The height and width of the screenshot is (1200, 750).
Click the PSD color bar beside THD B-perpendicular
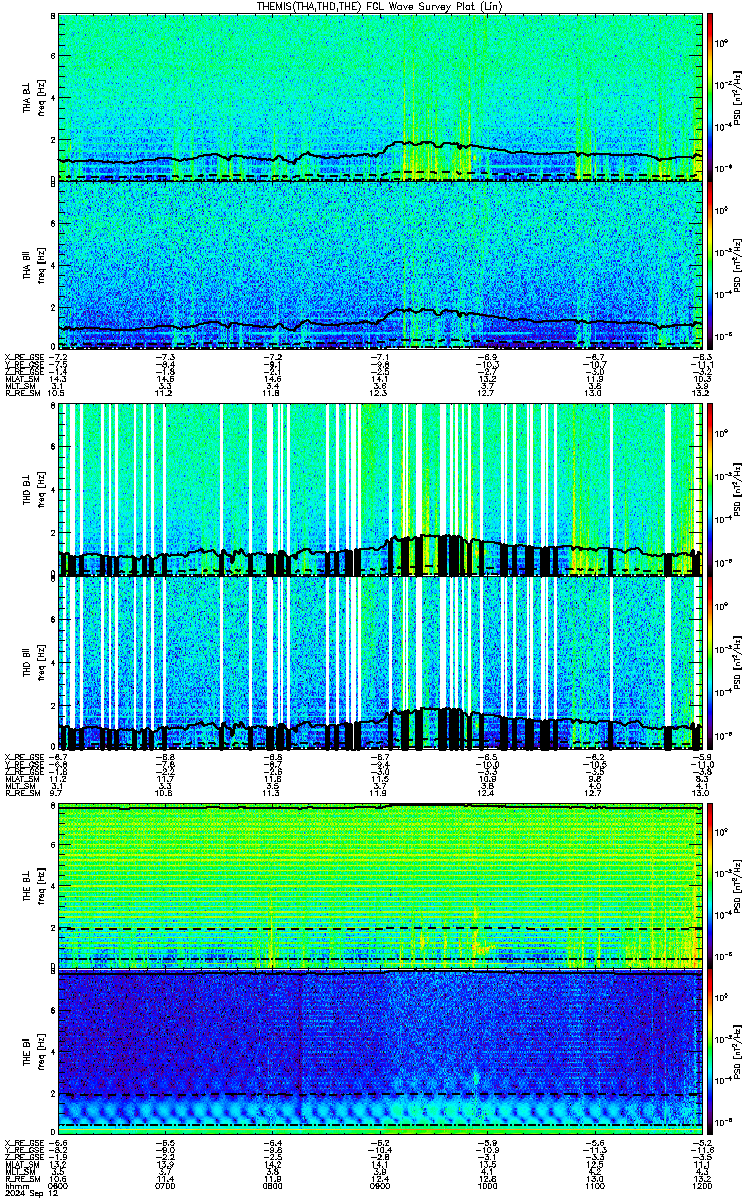710,489
